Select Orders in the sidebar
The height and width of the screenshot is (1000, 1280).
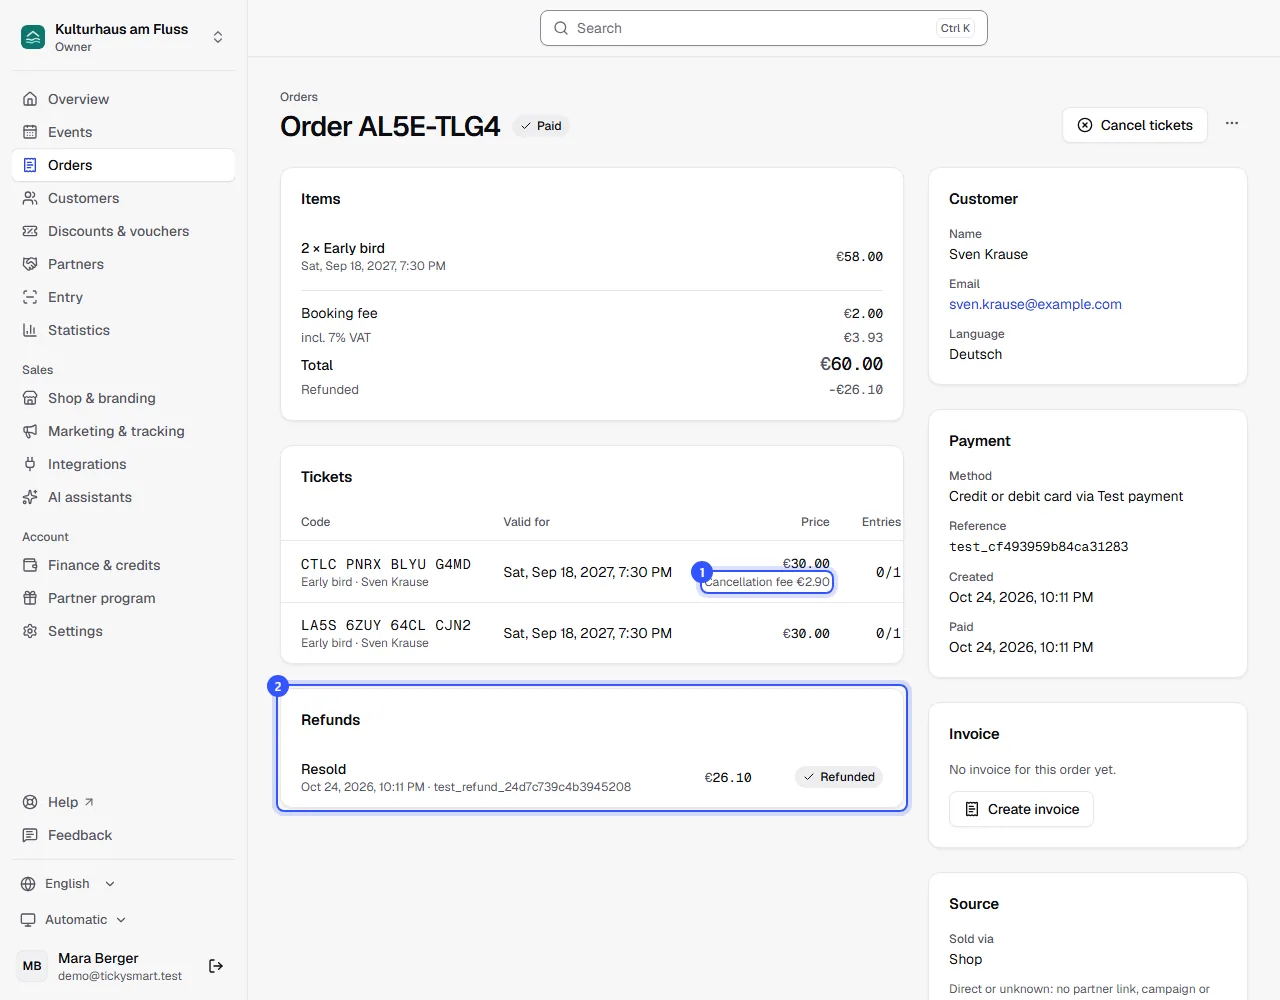click(123, 165)
